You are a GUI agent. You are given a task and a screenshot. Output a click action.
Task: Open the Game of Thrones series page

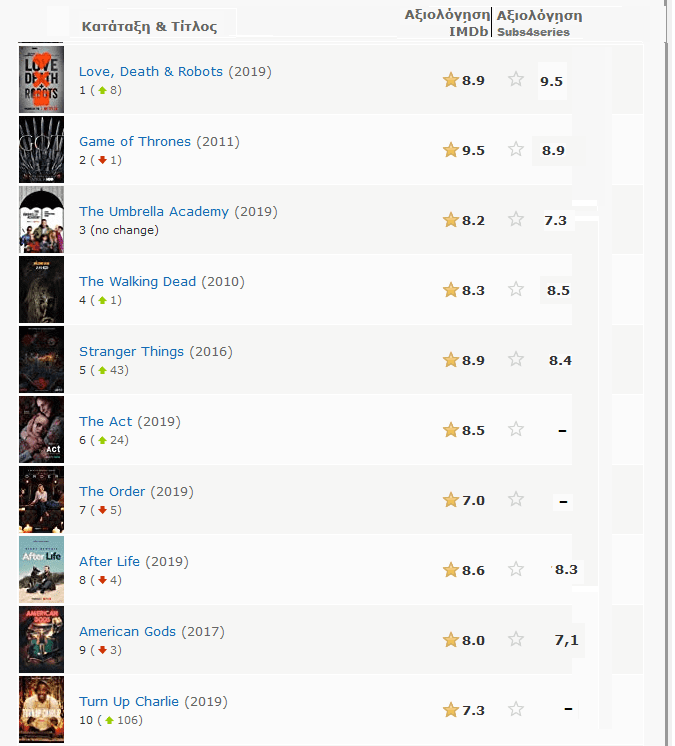tap(135, 141)
